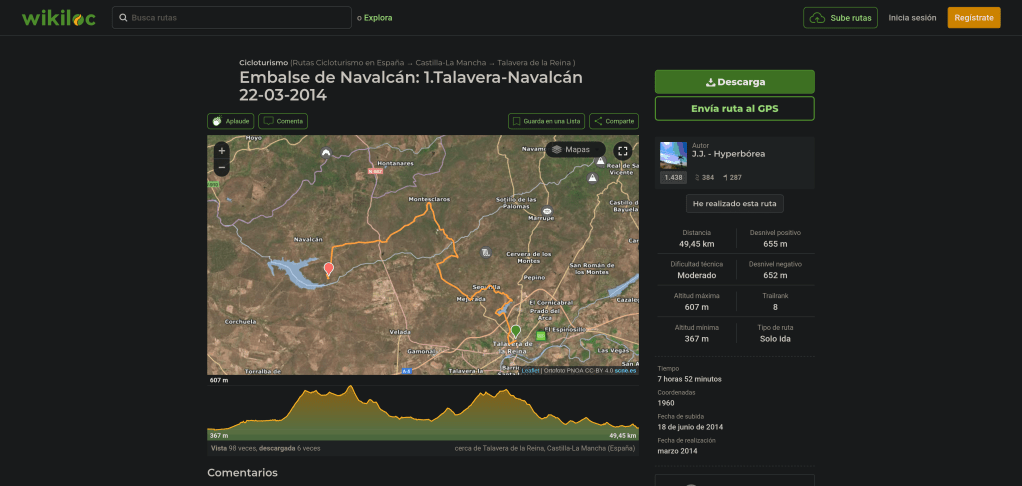Zoom out on the map

(222, 169)
